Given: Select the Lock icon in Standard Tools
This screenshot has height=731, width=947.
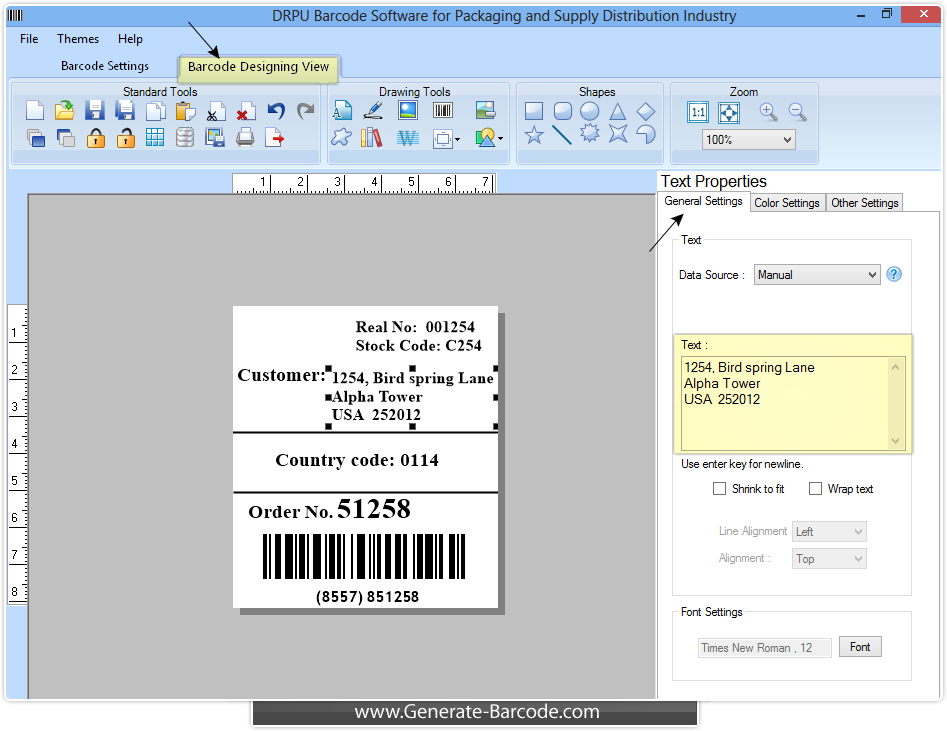Looking at the screenshot, I should click(x=96, y=137).
